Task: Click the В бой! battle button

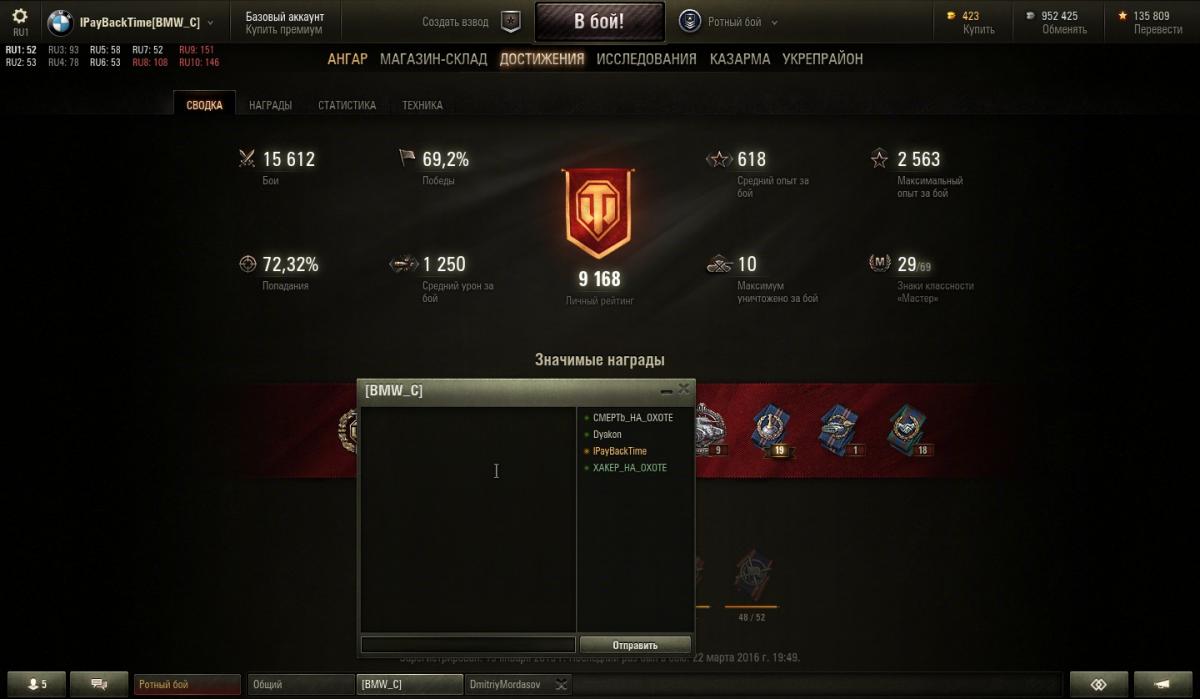Action: click(x=600, y=21)
